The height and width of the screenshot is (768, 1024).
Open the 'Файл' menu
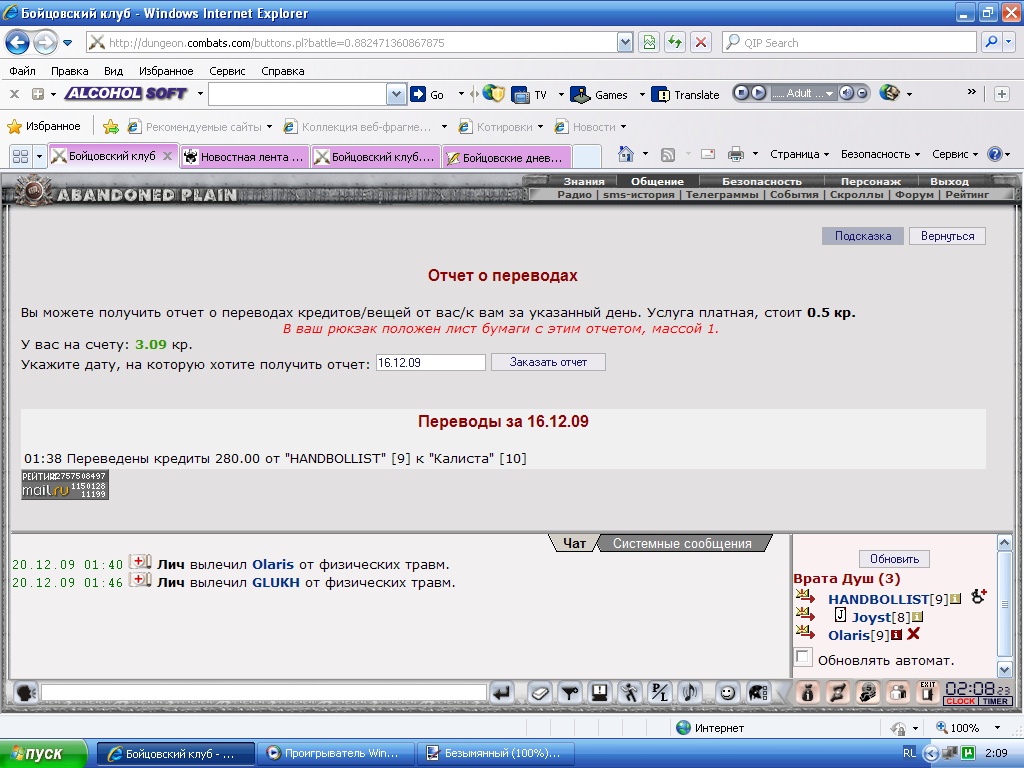(x=22, y=71)
